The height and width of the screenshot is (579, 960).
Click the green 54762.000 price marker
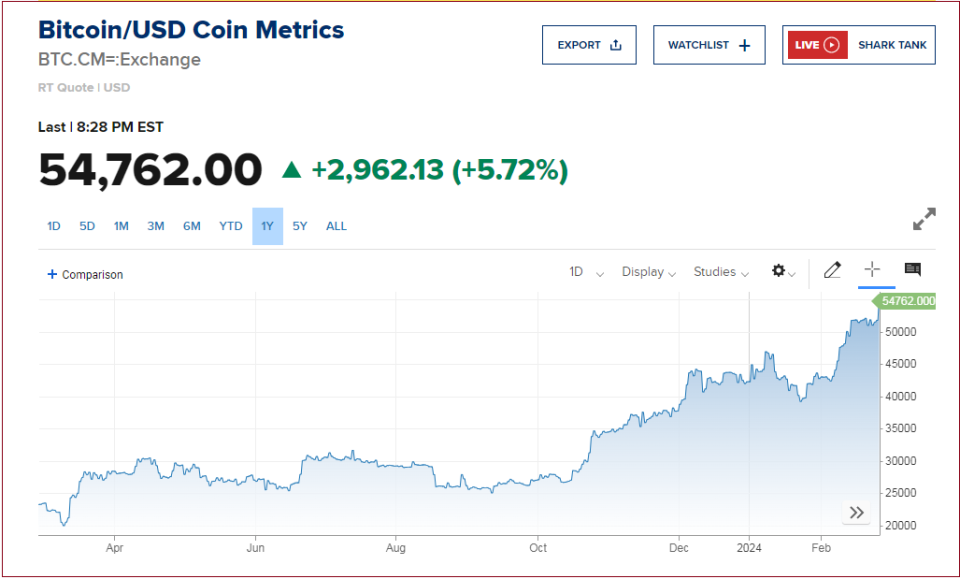pyautogui.click(x=906, y=300)
